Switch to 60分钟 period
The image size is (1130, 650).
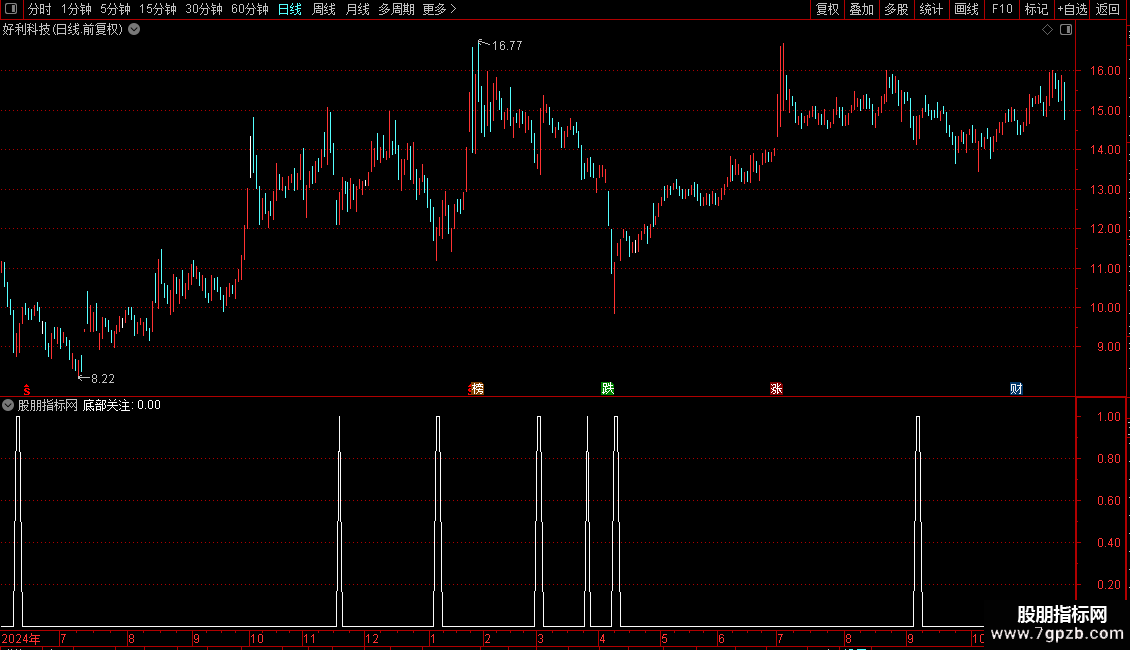pyautogui.click(x=249, y=9)
